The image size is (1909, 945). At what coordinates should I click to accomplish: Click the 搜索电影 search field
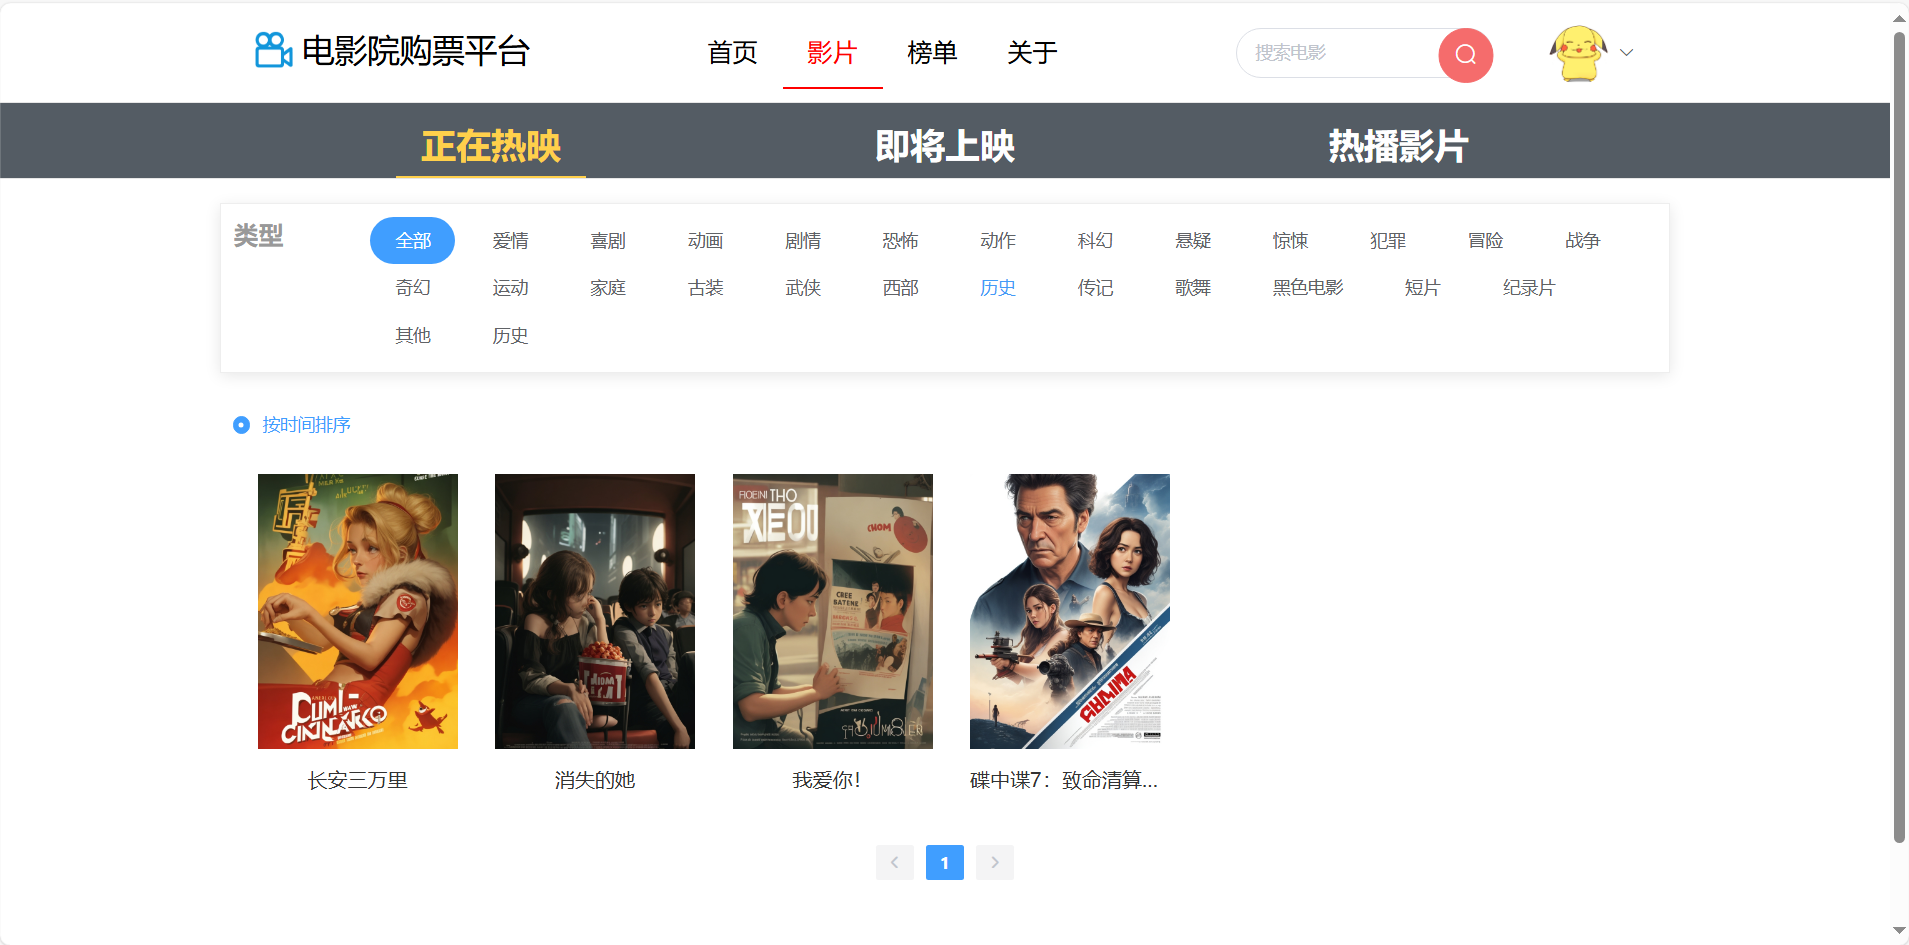[1338, 53]
